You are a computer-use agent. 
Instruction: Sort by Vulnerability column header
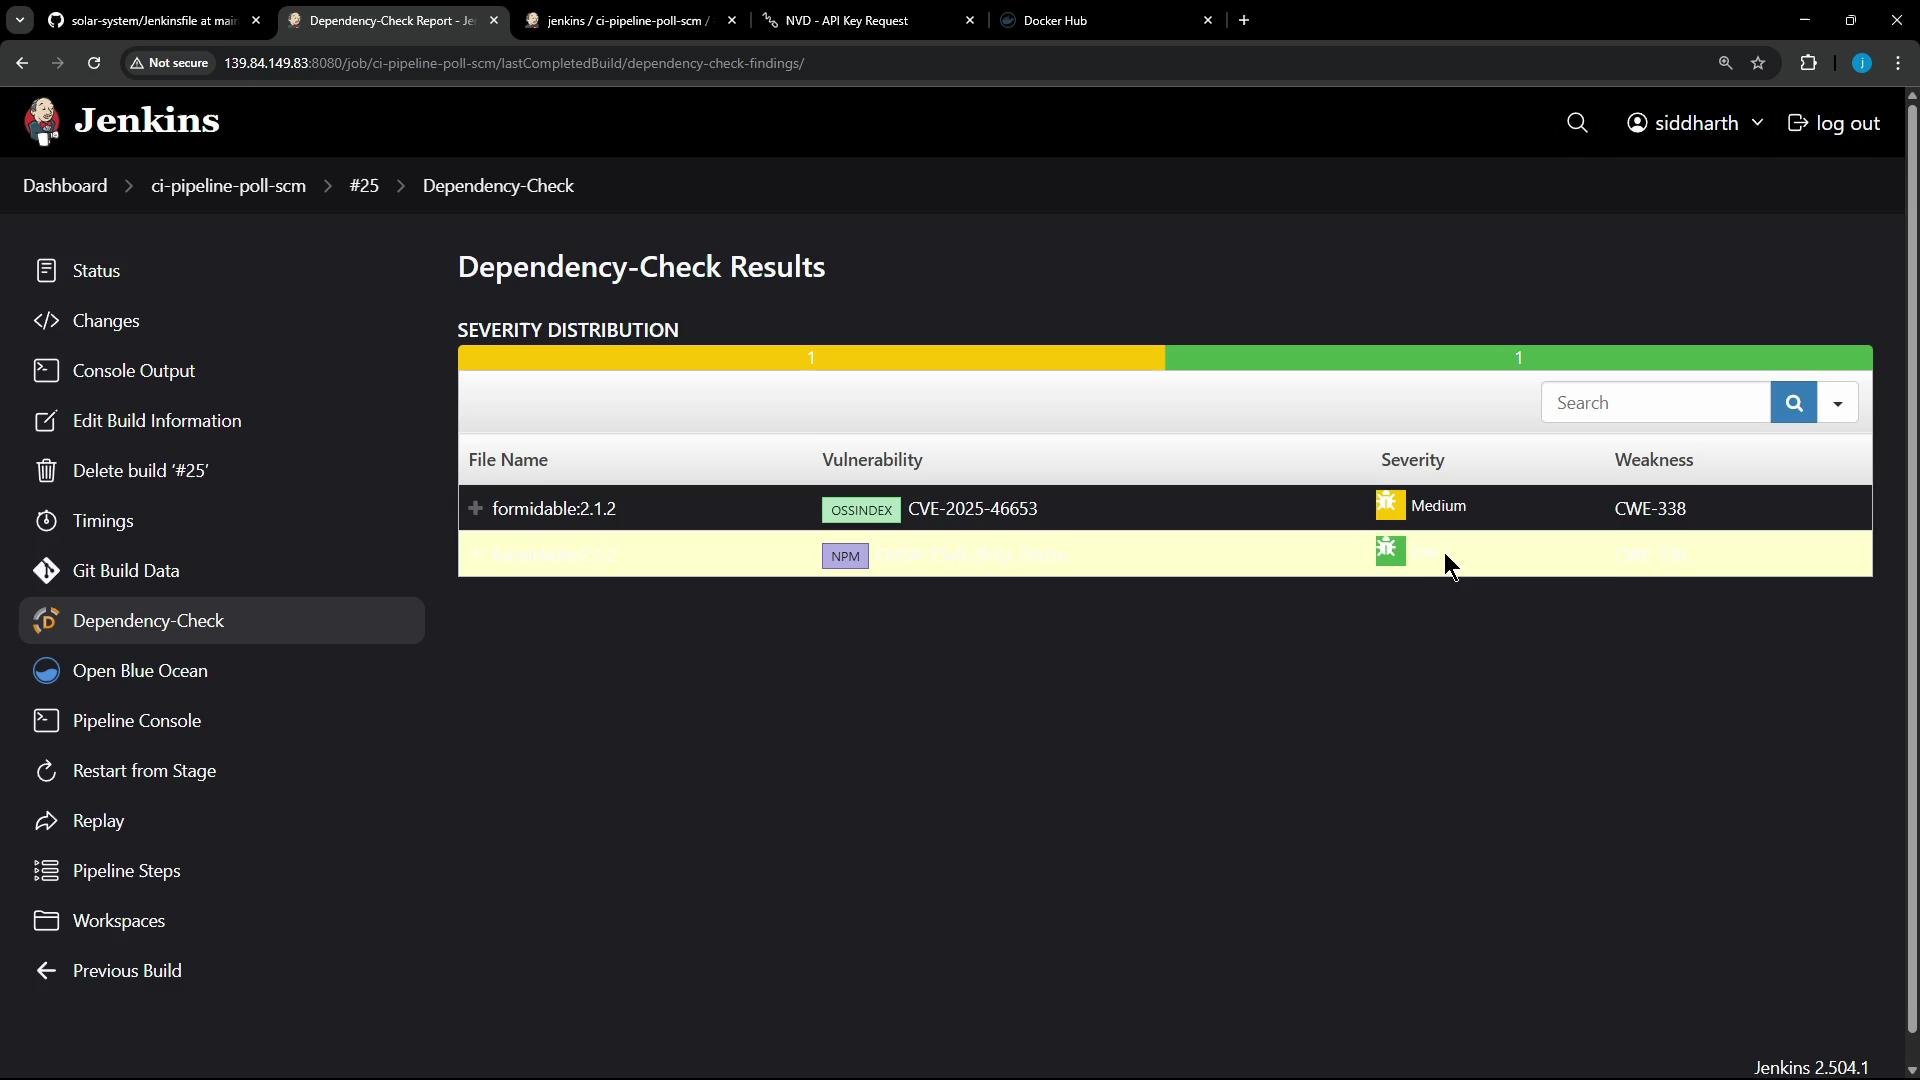click(x=872, y=460)
